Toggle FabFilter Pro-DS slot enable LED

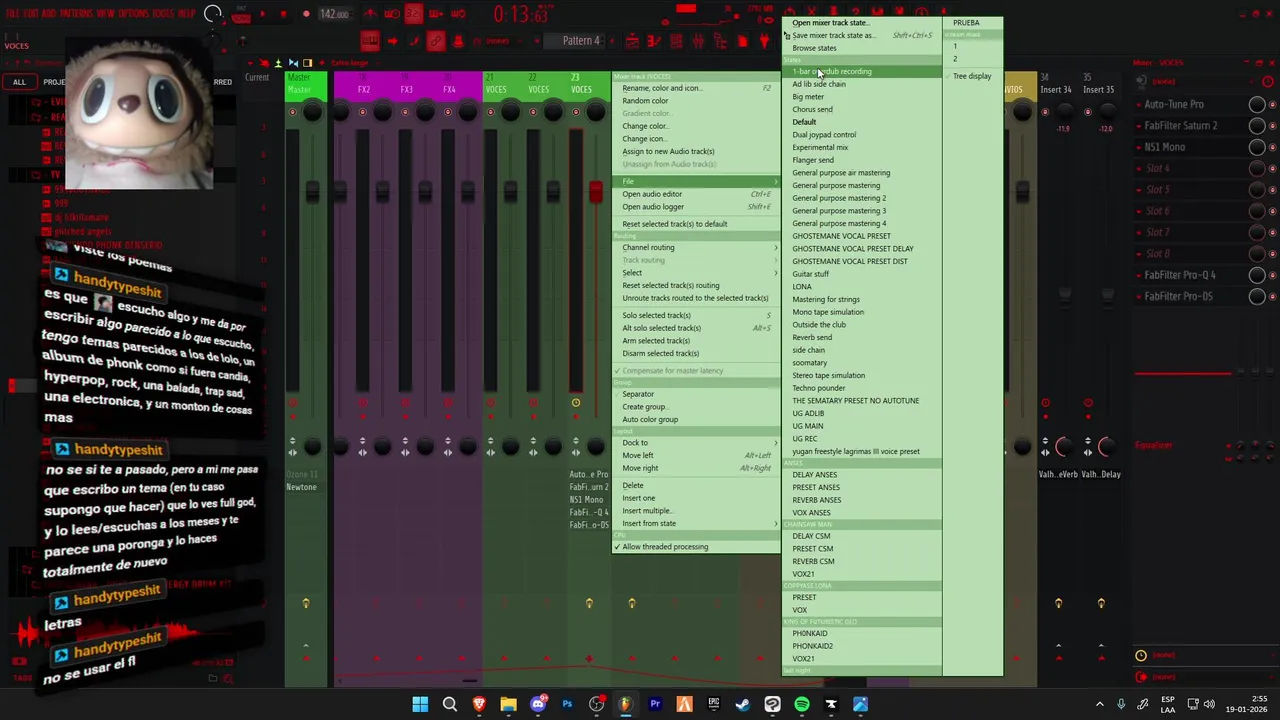tap(1270, 296)
